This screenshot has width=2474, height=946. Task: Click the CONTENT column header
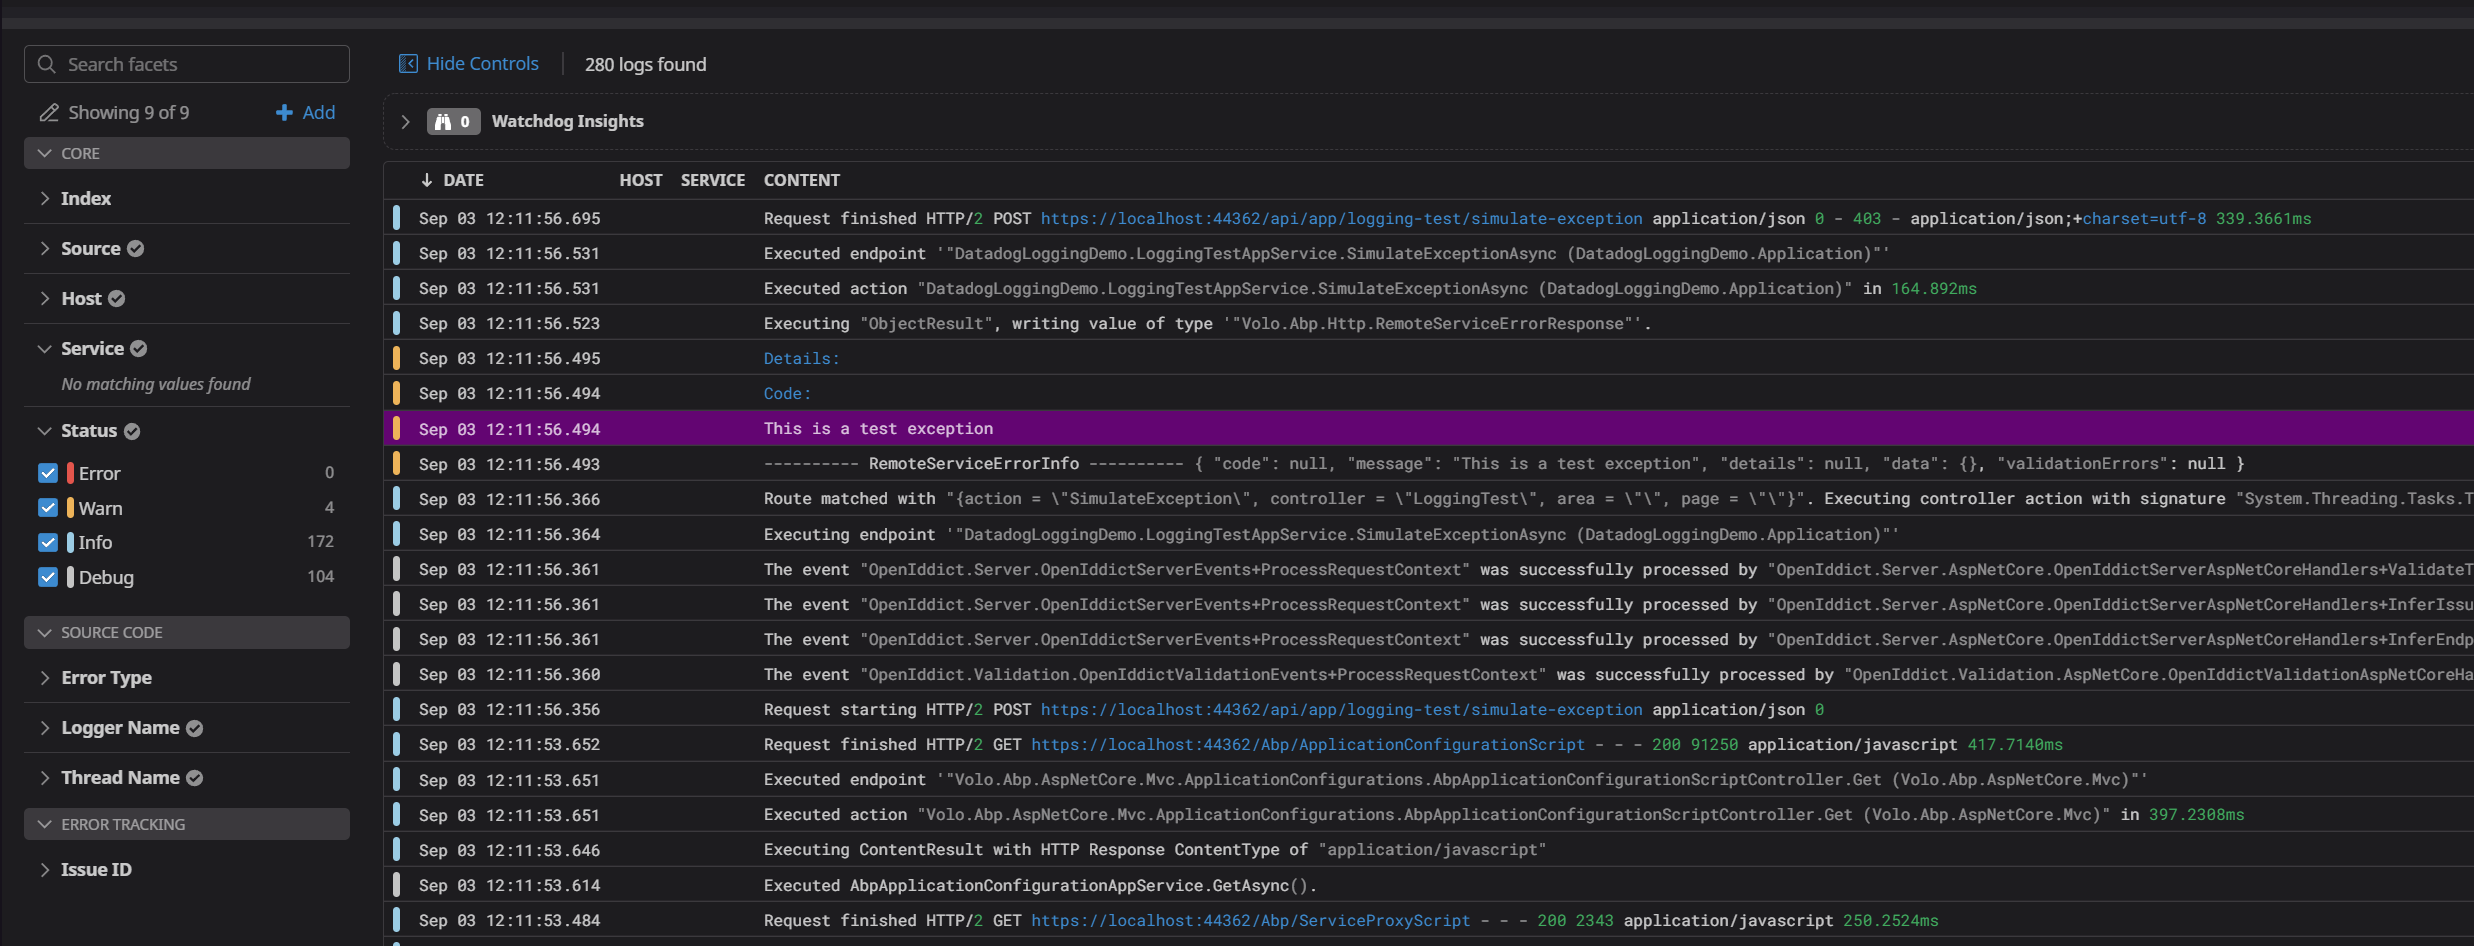click(801, 180)
